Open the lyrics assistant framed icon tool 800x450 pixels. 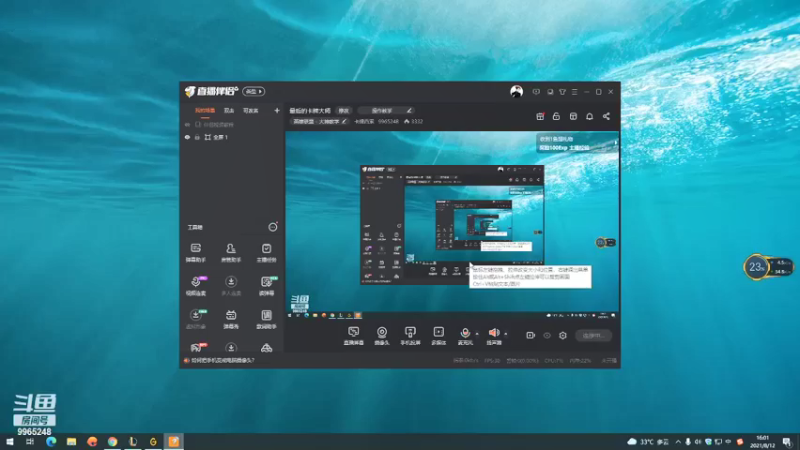coord(266,319)
